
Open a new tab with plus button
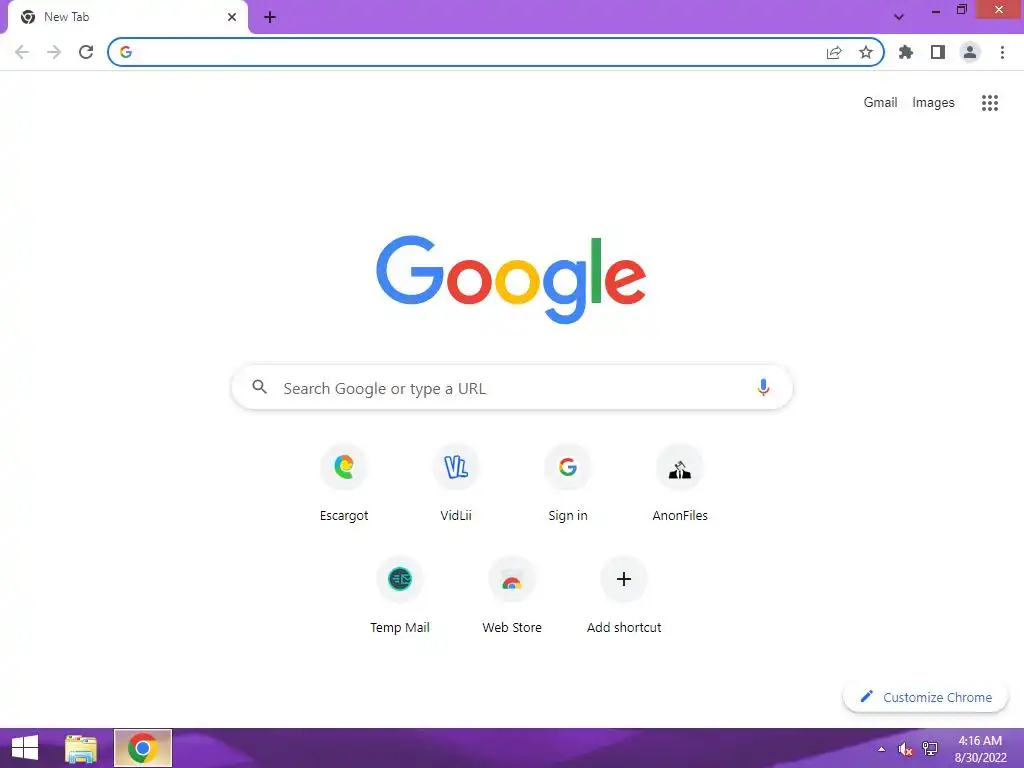(270, 17)
